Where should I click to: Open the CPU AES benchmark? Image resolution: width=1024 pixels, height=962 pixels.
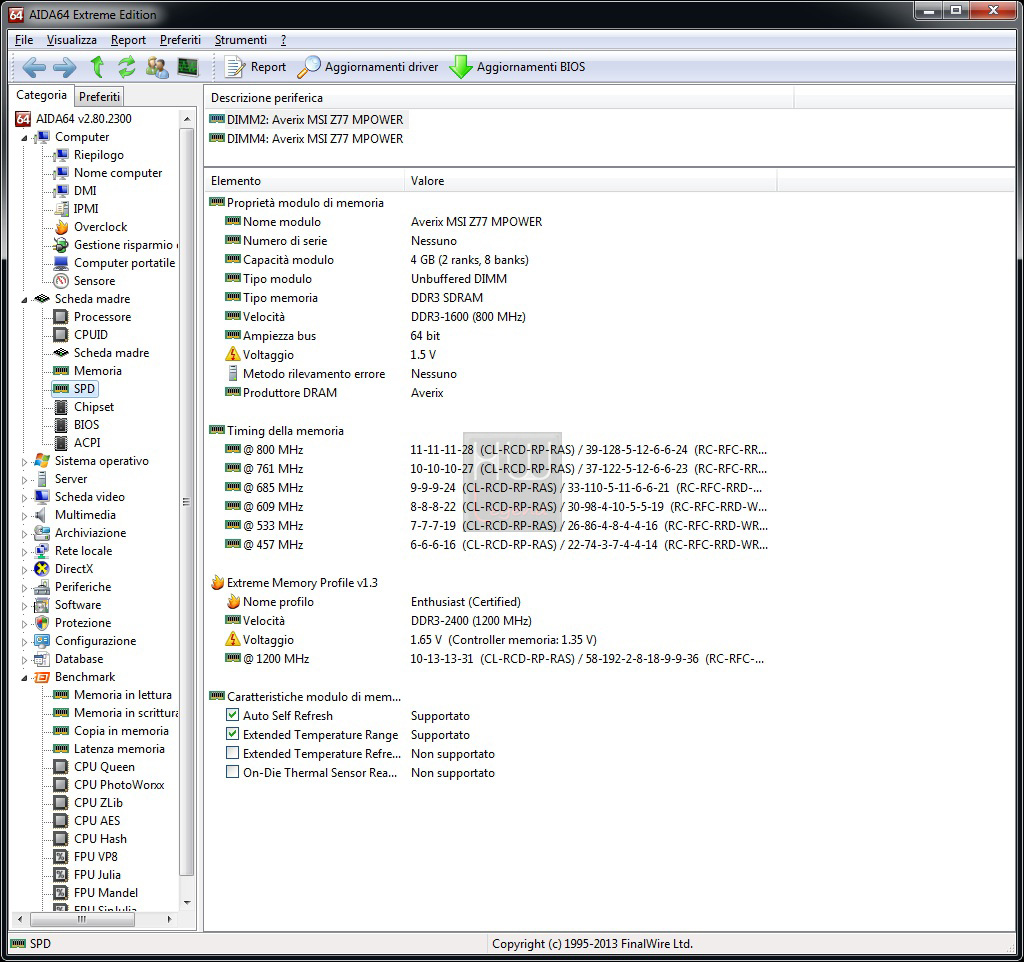97,821
